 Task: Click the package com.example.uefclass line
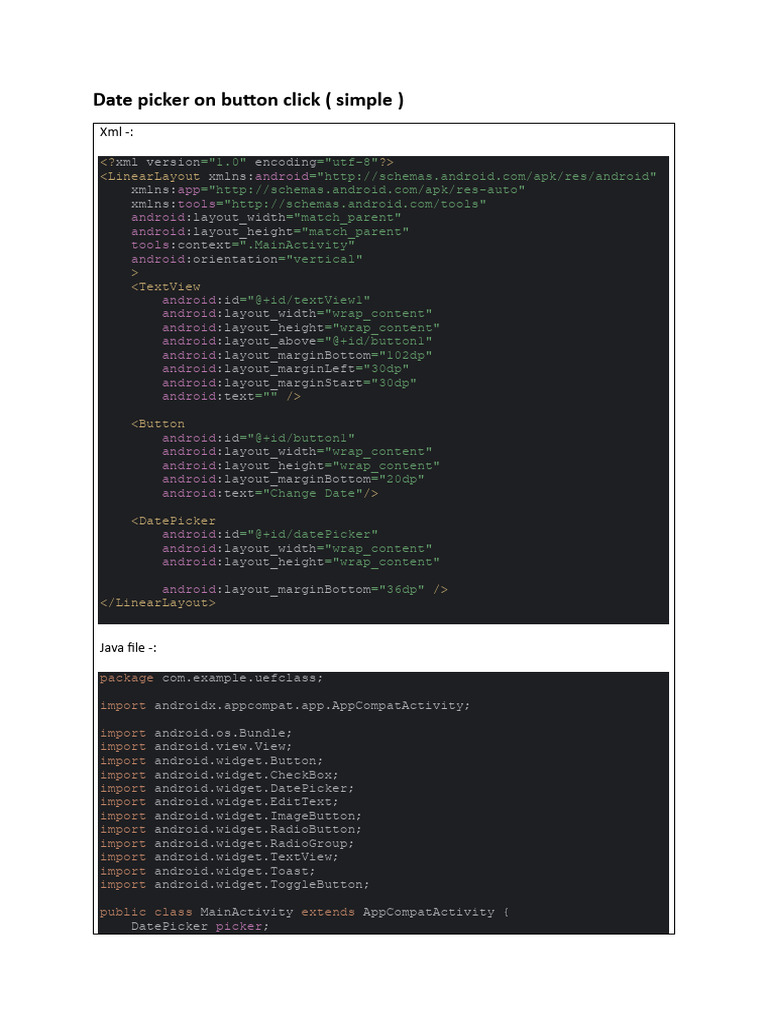(211, 678)
